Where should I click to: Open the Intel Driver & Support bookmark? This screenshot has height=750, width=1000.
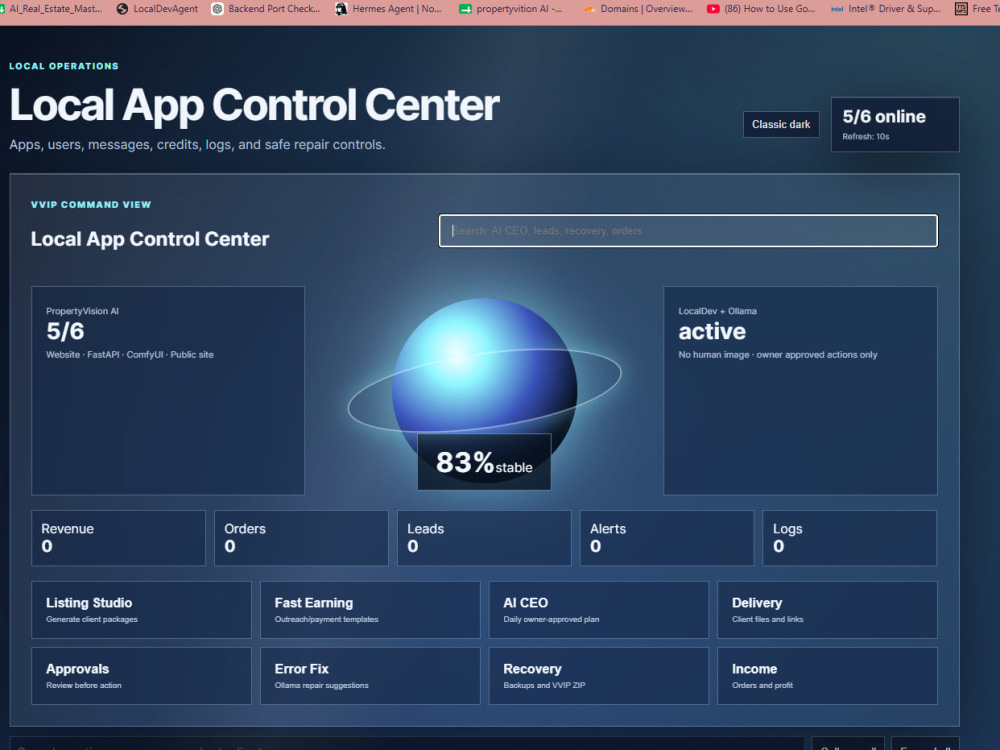click(886, 9)
